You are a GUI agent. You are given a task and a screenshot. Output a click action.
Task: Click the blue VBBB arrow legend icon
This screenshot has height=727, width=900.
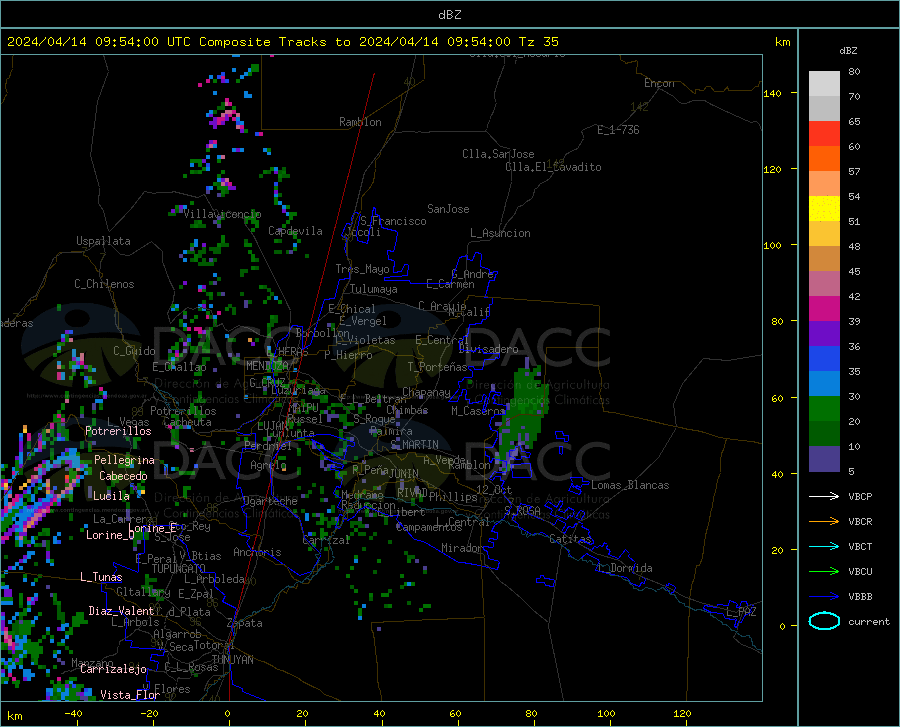(824, 597)
